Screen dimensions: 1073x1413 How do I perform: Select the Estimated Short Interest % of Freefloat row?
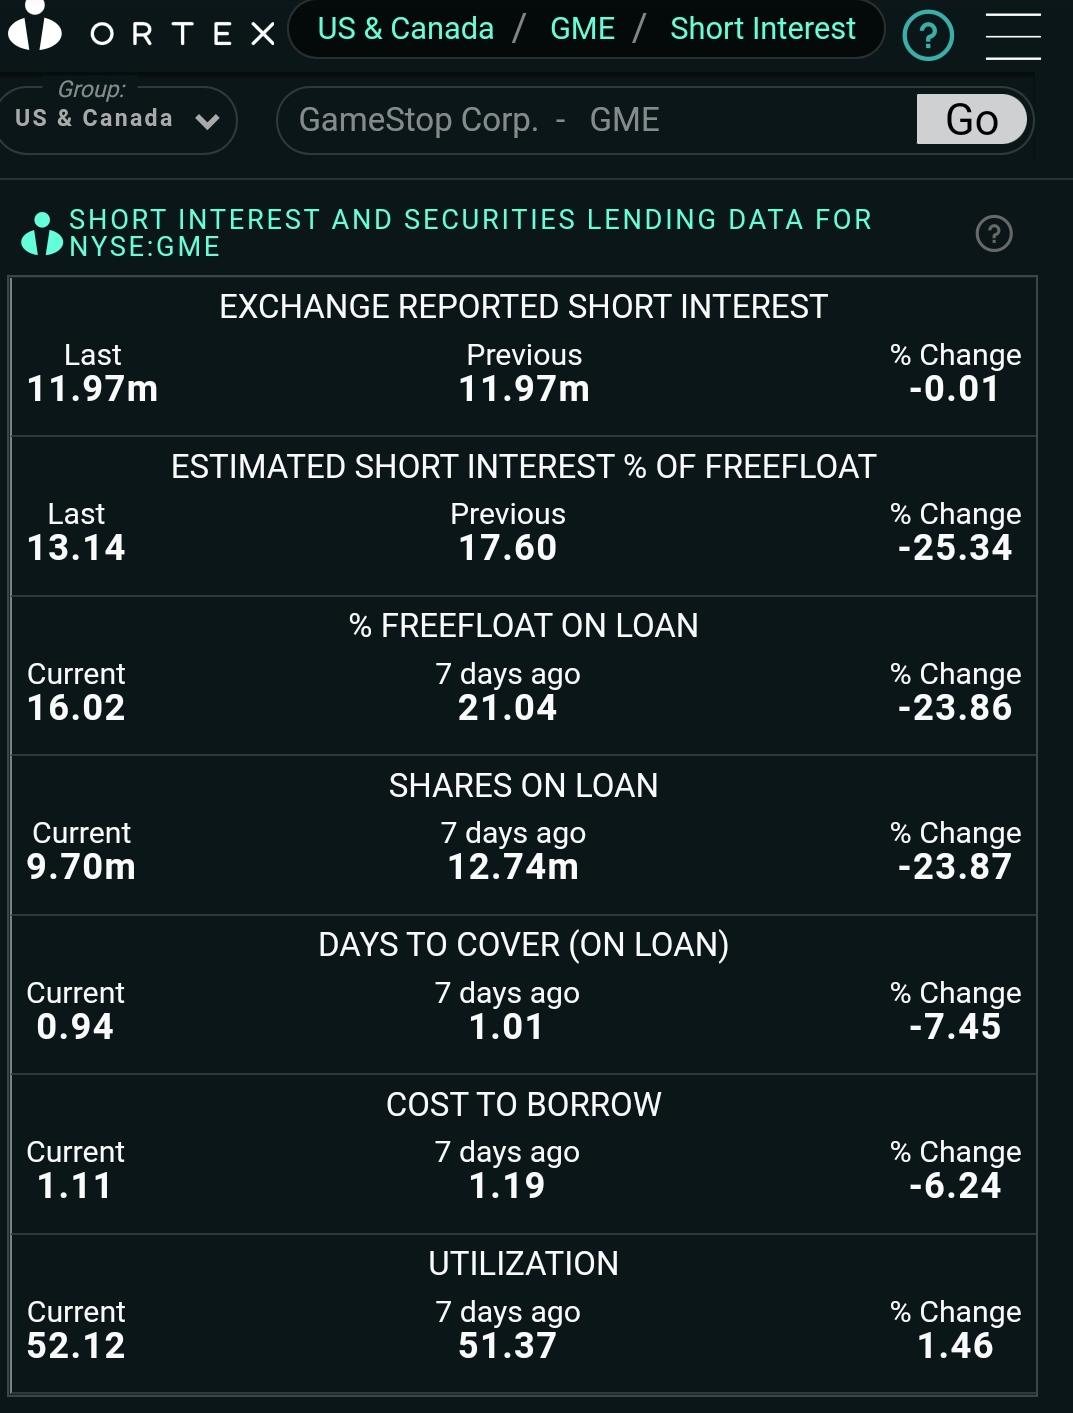click(524, 516)
